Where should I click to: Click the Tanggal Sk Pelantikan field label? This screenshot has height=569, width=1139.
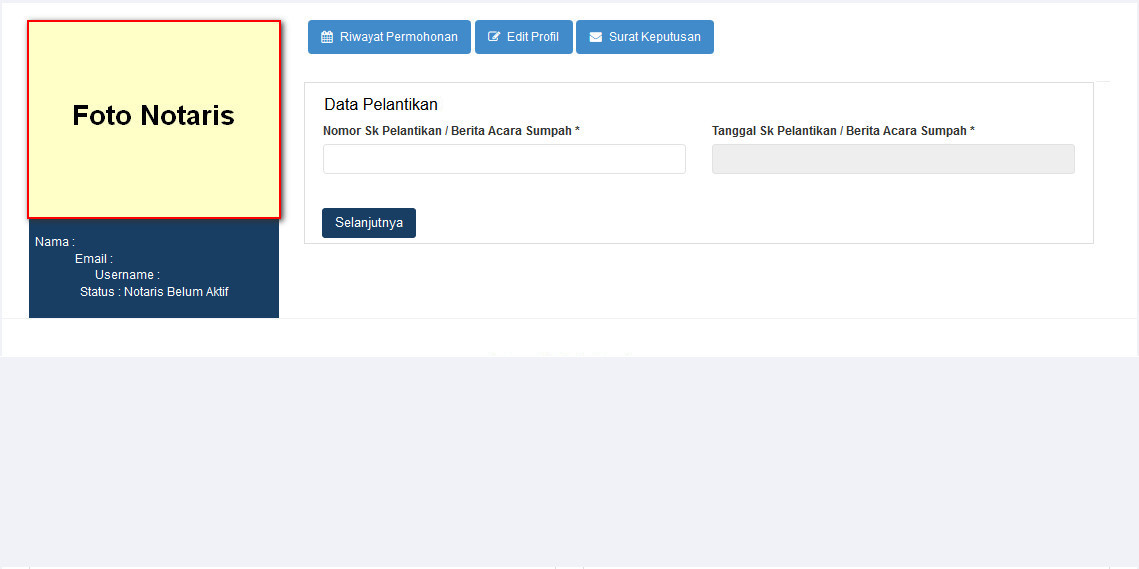point(838,131)
